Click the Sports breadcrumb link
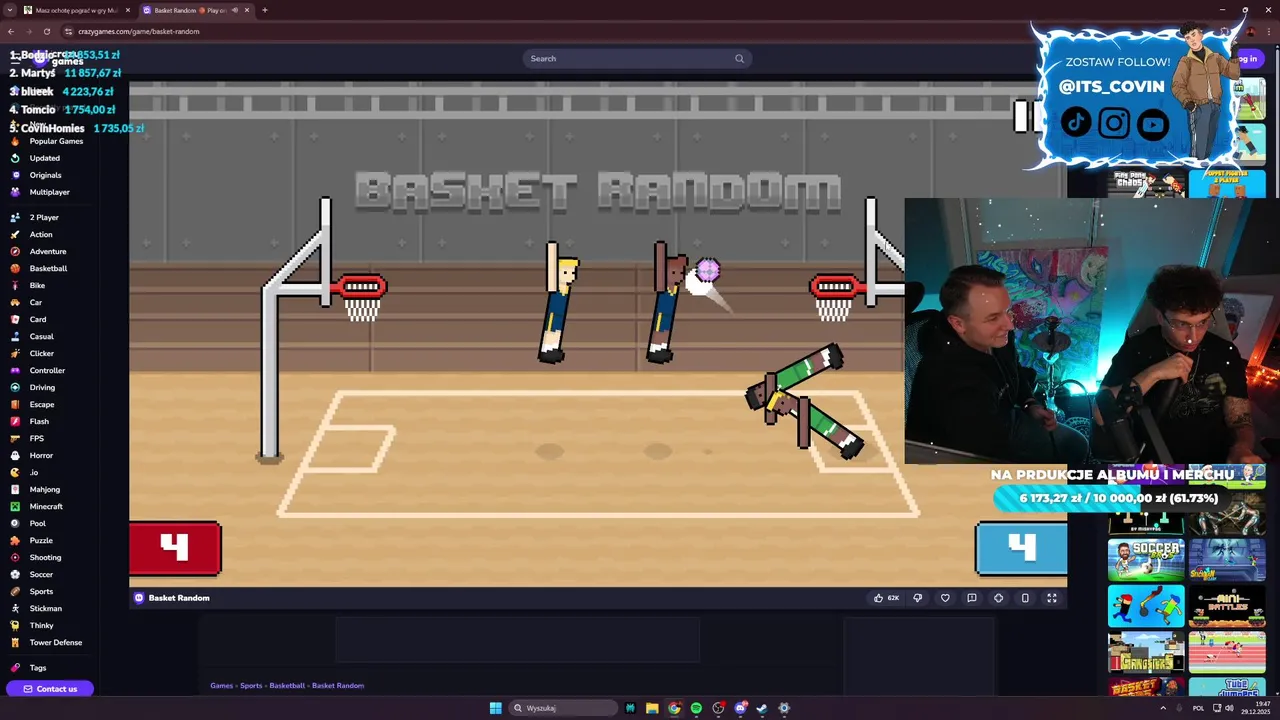 (x=251, y=686)
